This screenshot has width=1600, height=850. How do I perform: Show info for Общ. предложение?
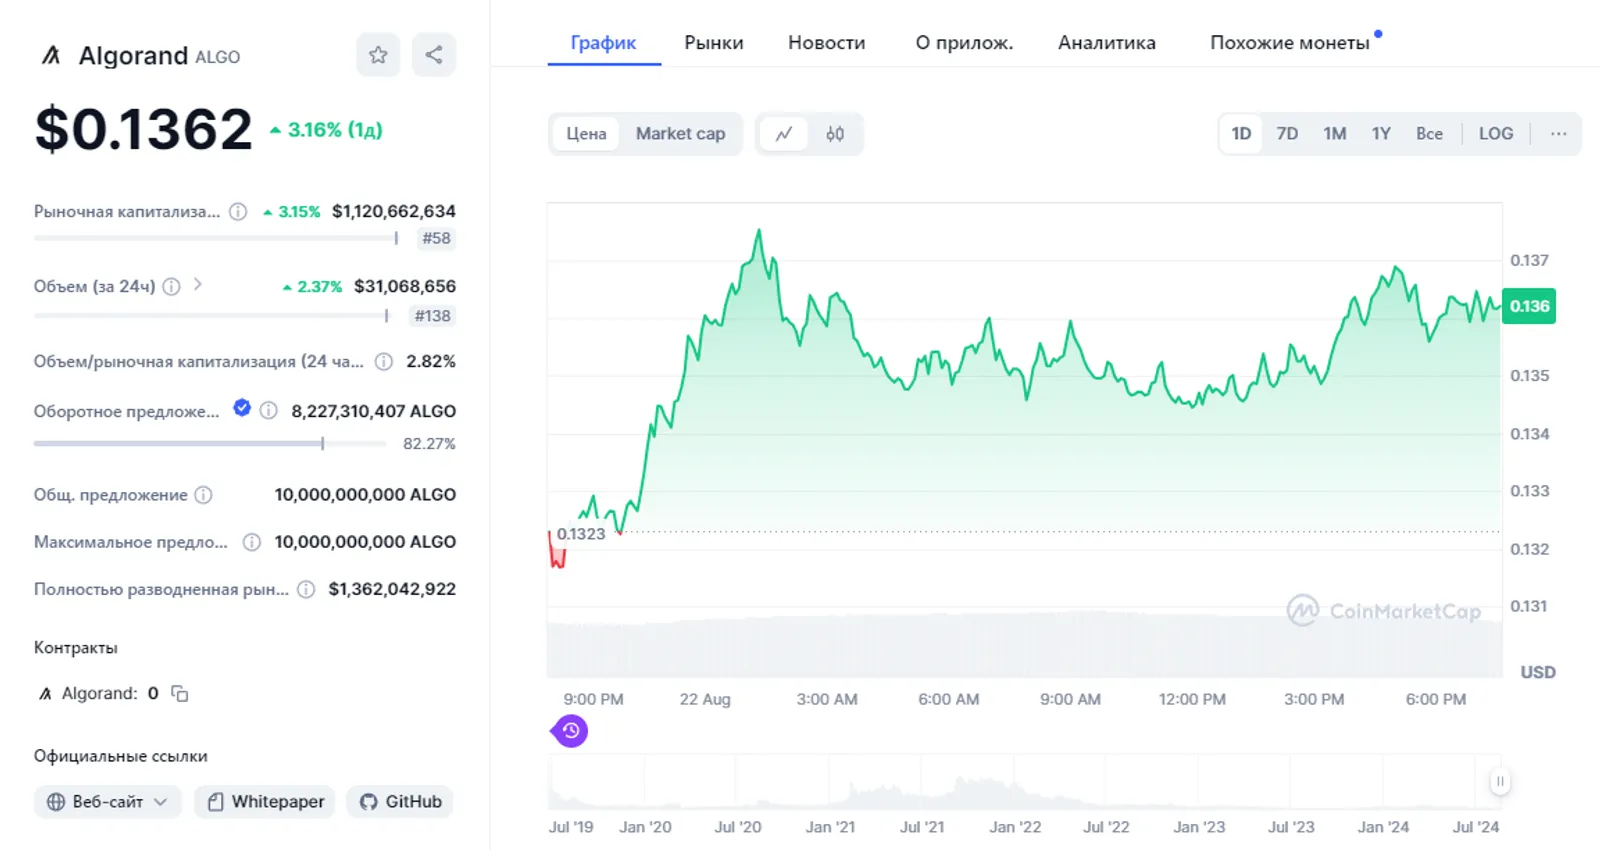[x=203, y=494]
